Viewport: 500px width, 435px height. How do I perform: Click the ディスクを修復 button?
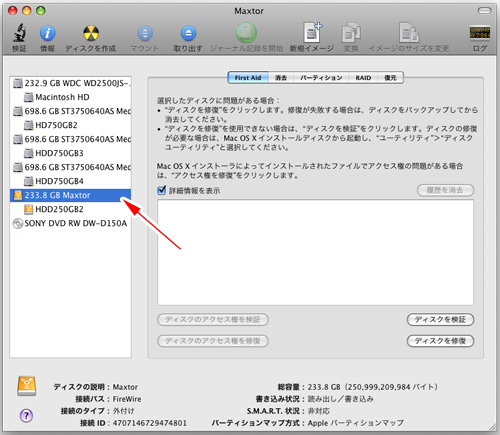click(x=440, y=341)
